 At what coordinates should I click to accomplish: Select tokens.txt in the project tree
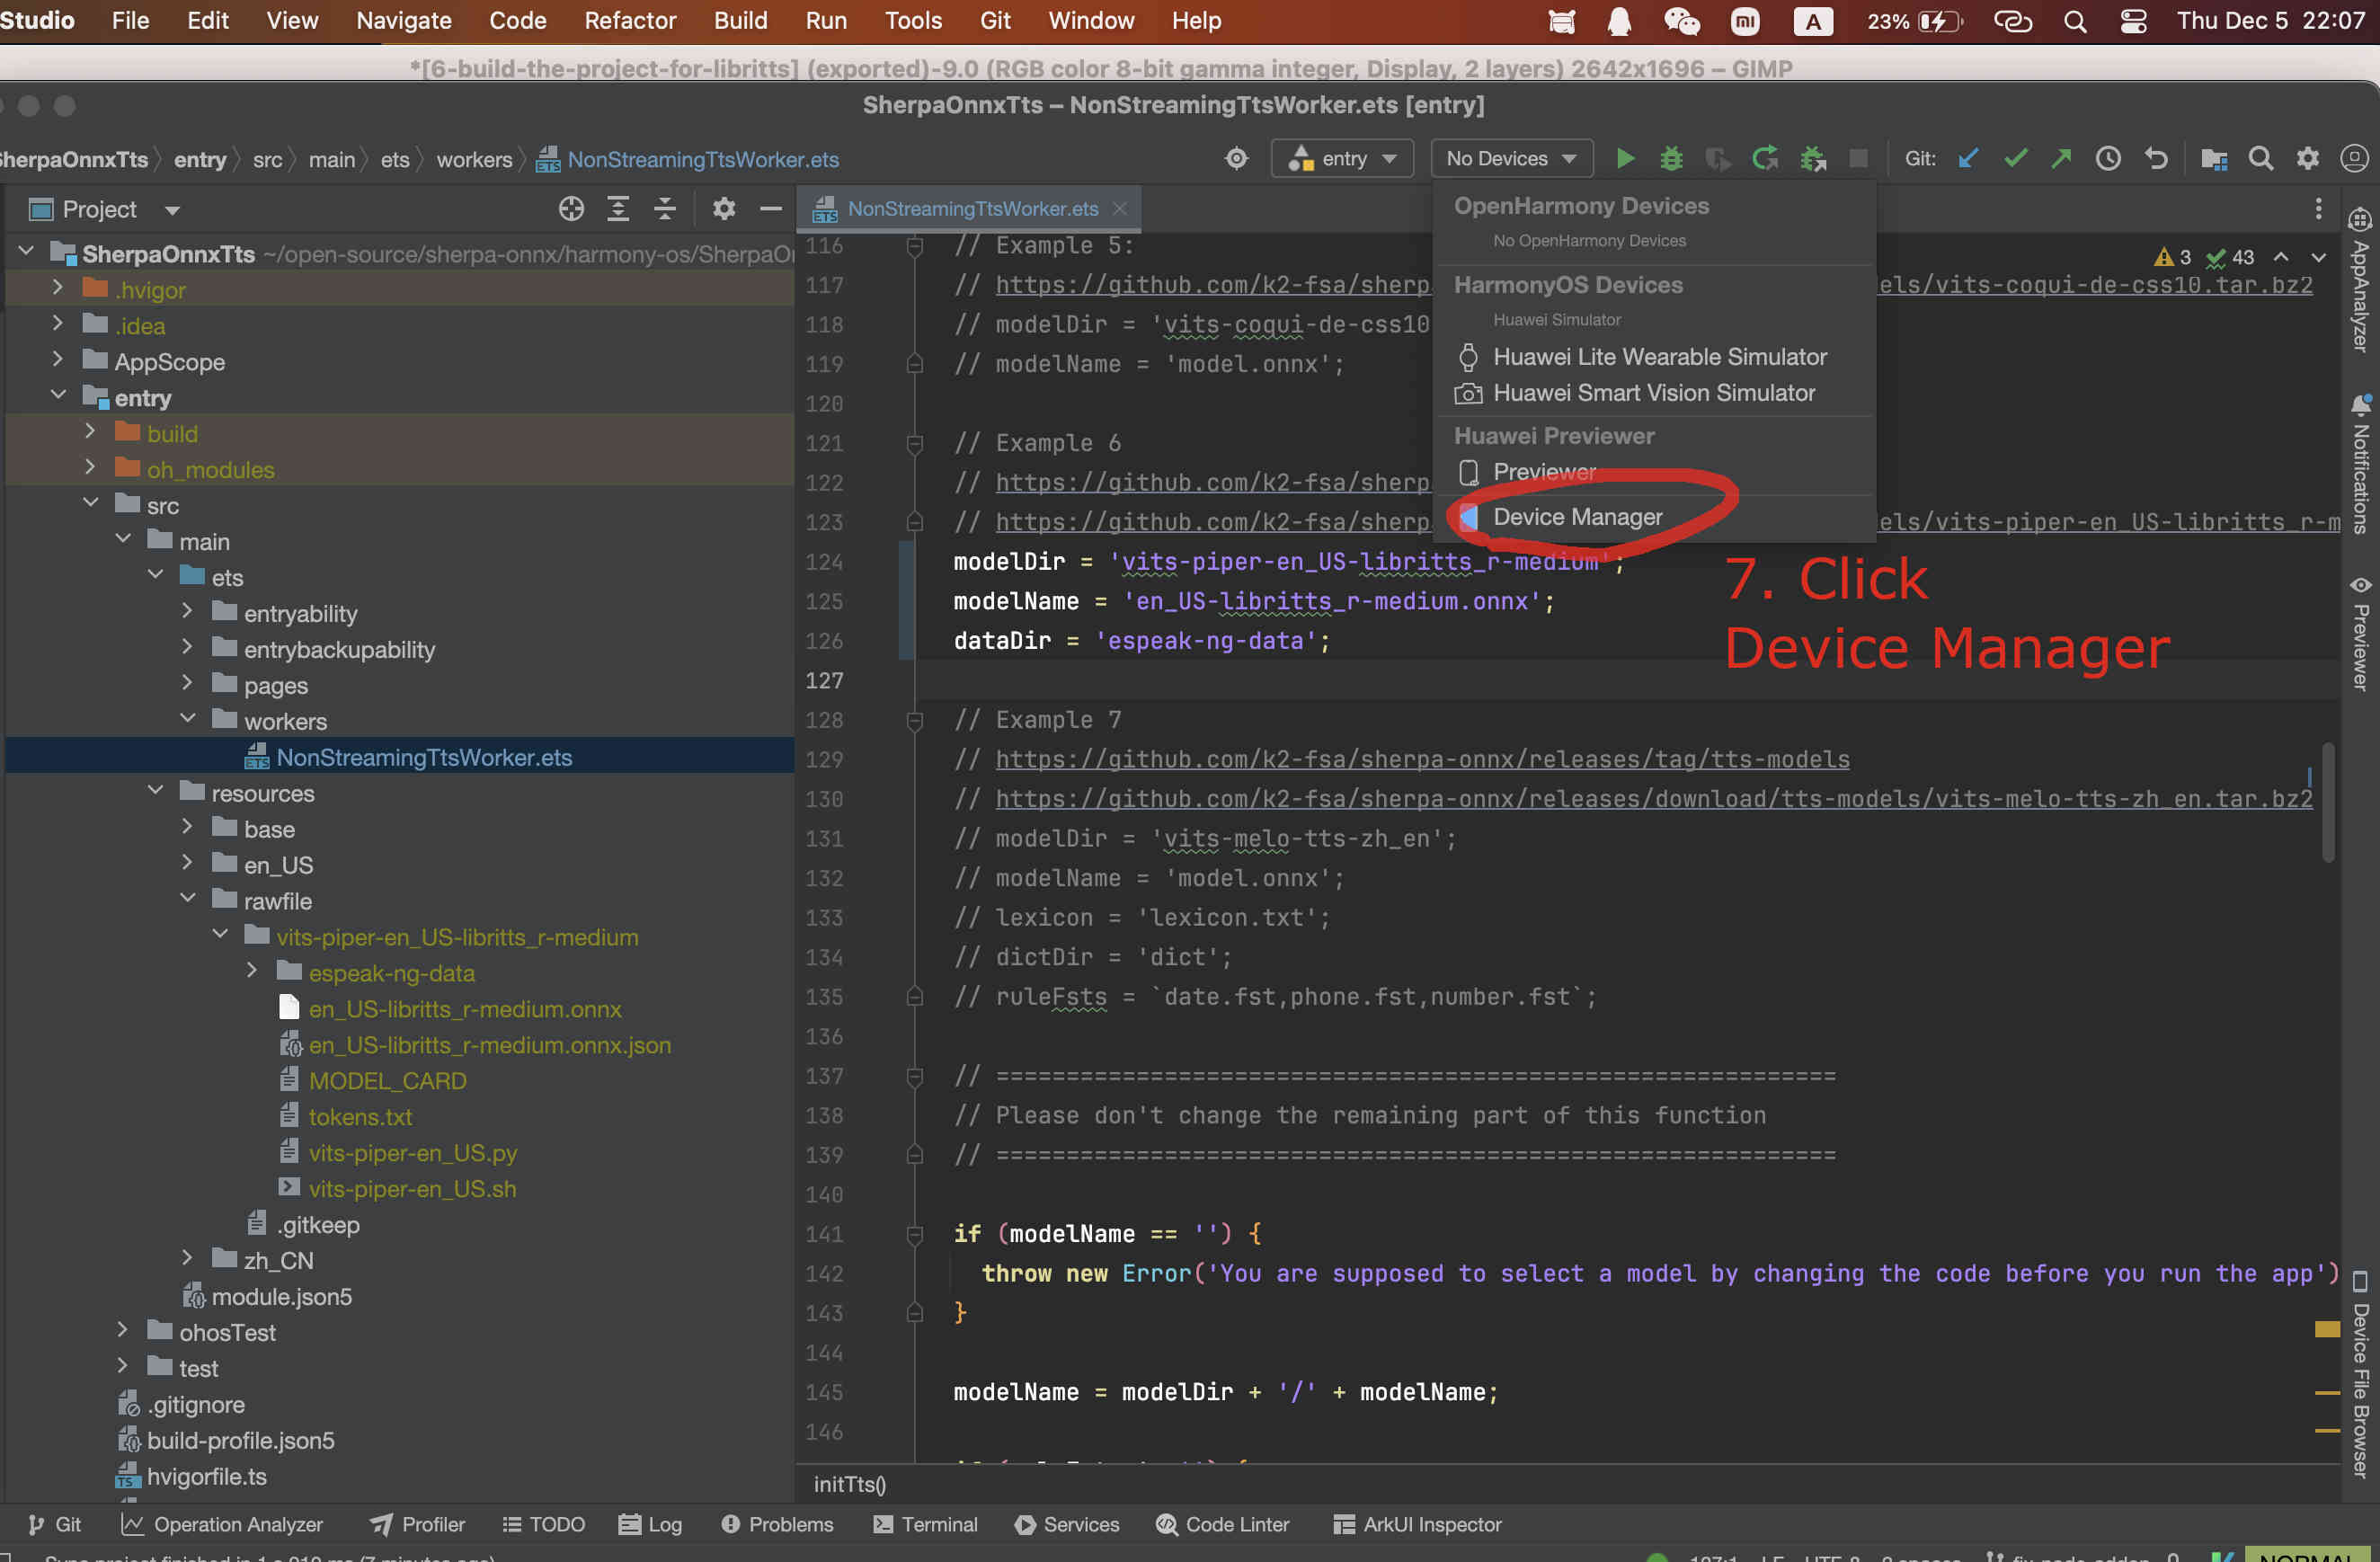coord(360,1116)
